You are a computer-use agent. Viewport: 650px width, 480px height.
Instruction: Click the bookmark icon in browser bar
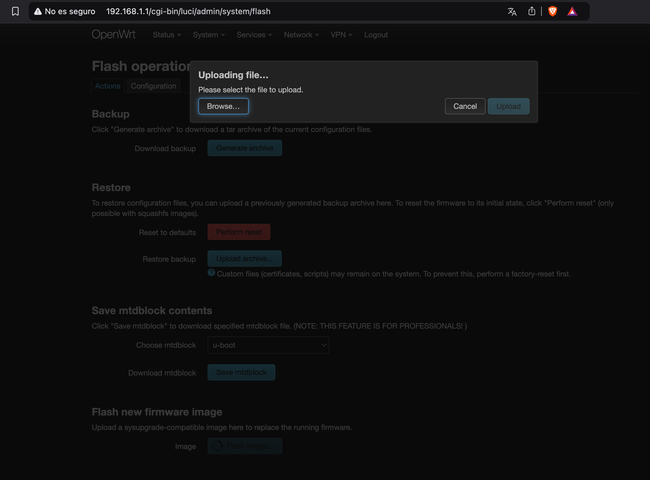[x=15, y=11]
